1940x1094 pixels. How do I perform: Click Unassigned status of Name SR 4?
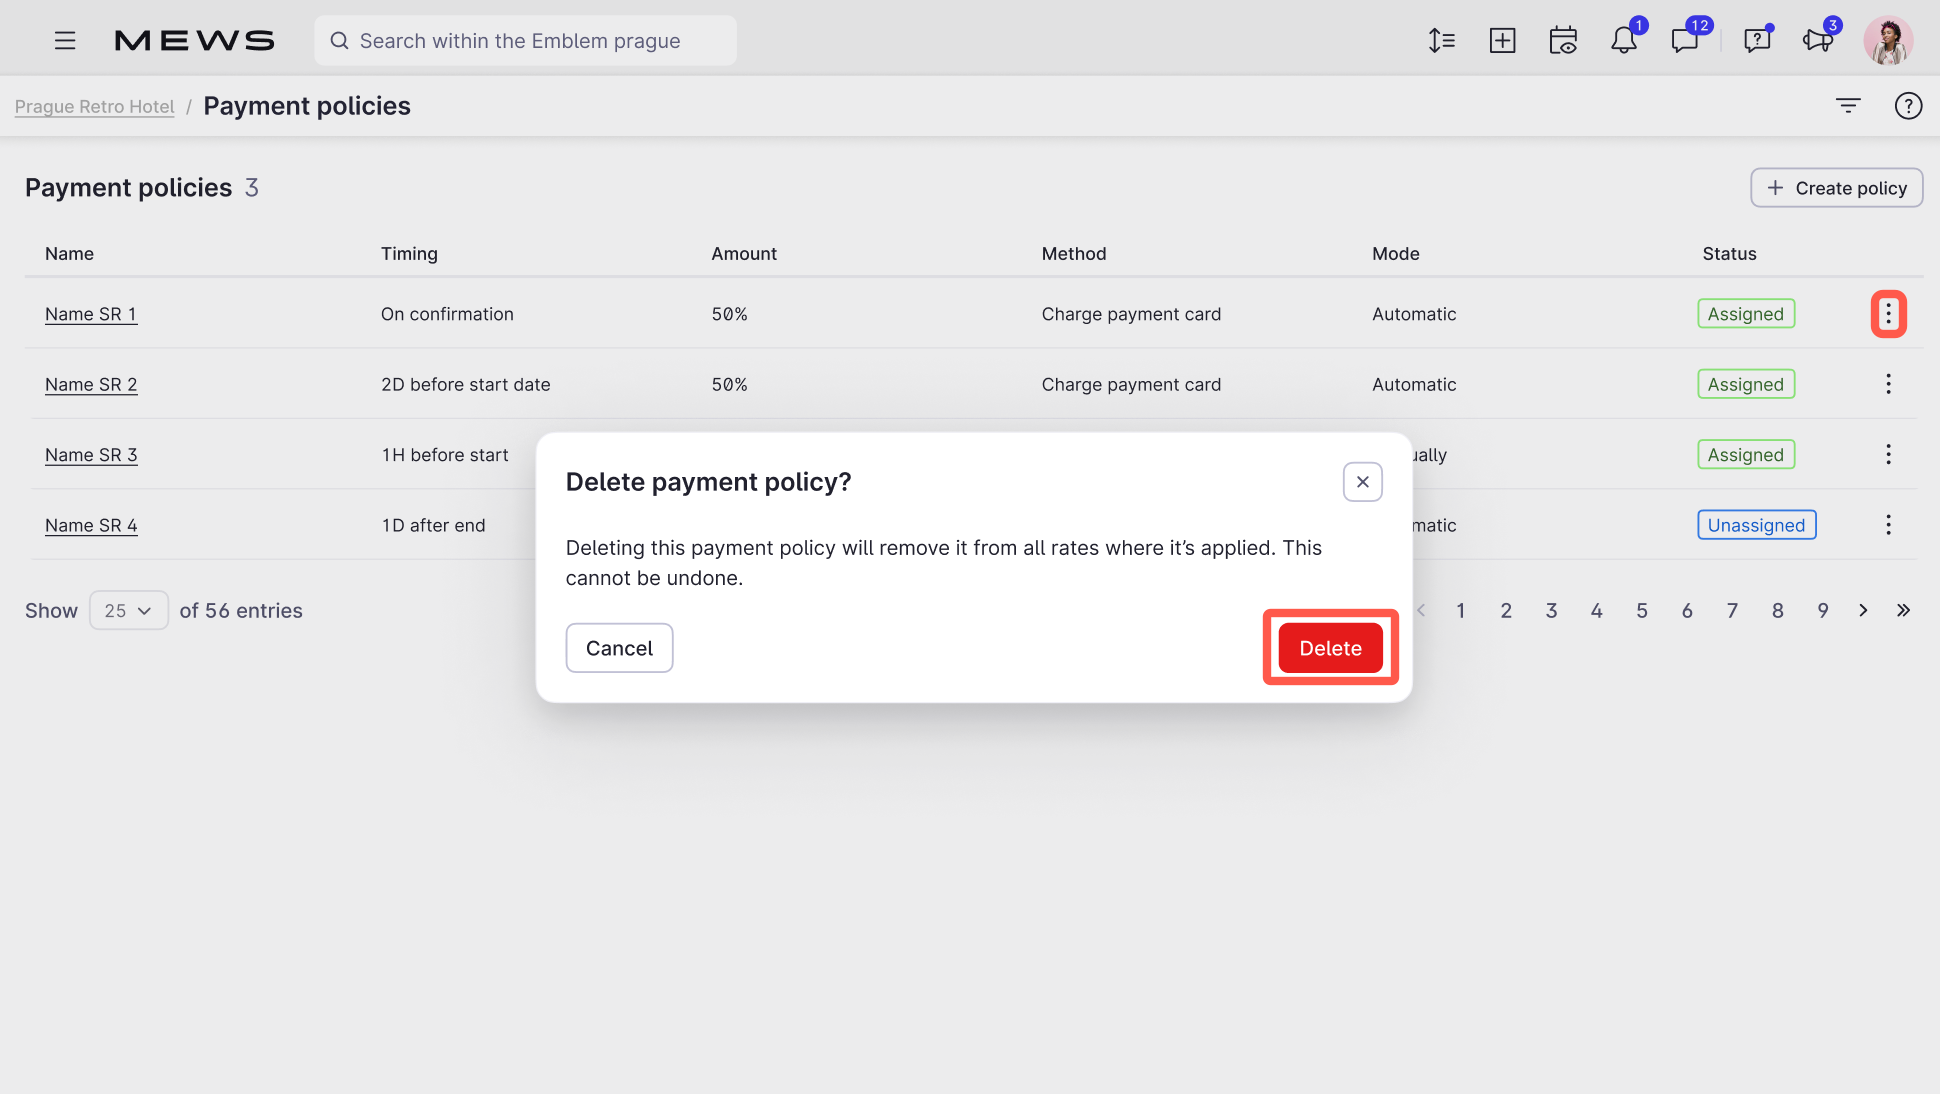1756,525
